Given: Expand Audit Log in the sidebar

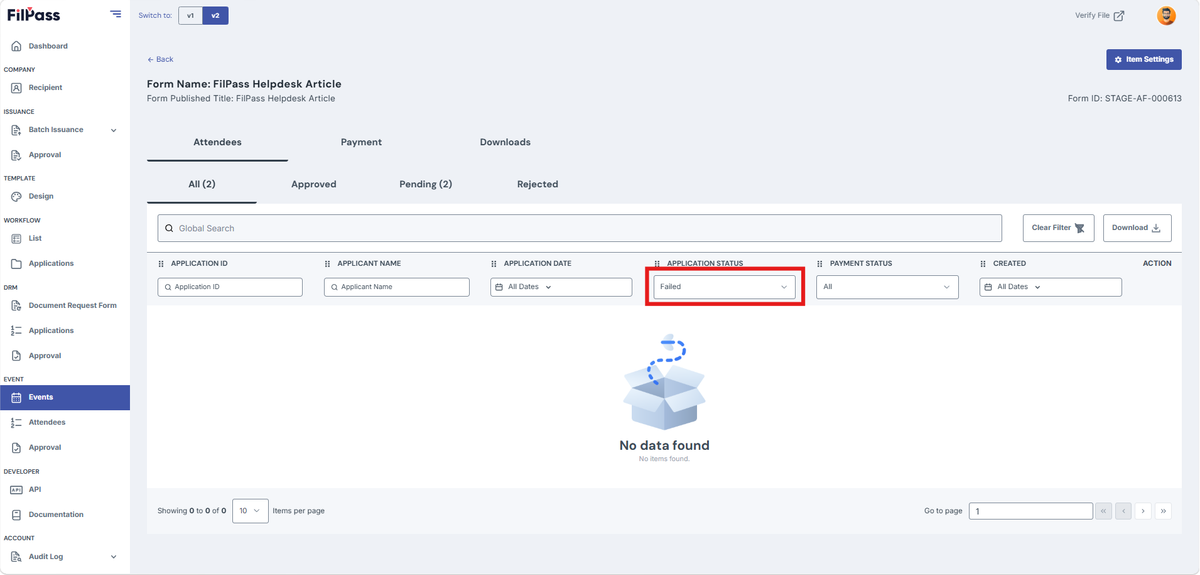Looking at the screenshot, I should pos(65,557).
